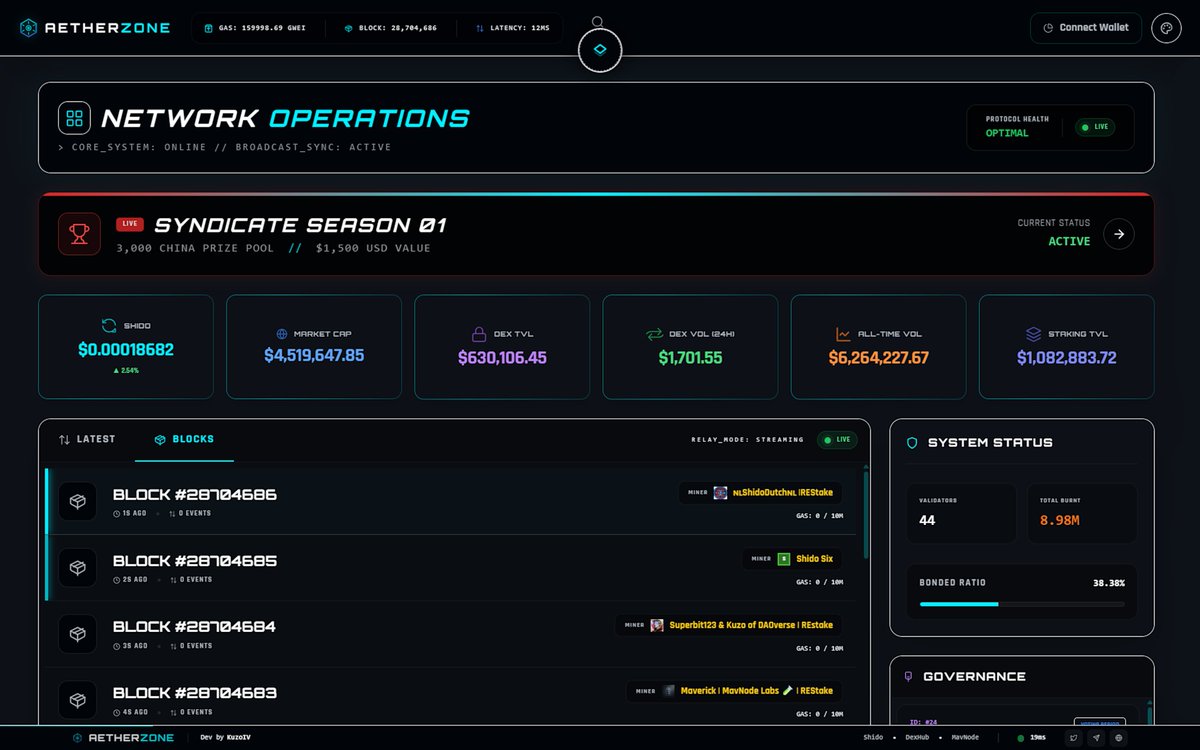Click the cyan diamond logo below the search icon
This screenshot has width=1200, height=750.
pos(599,48)
